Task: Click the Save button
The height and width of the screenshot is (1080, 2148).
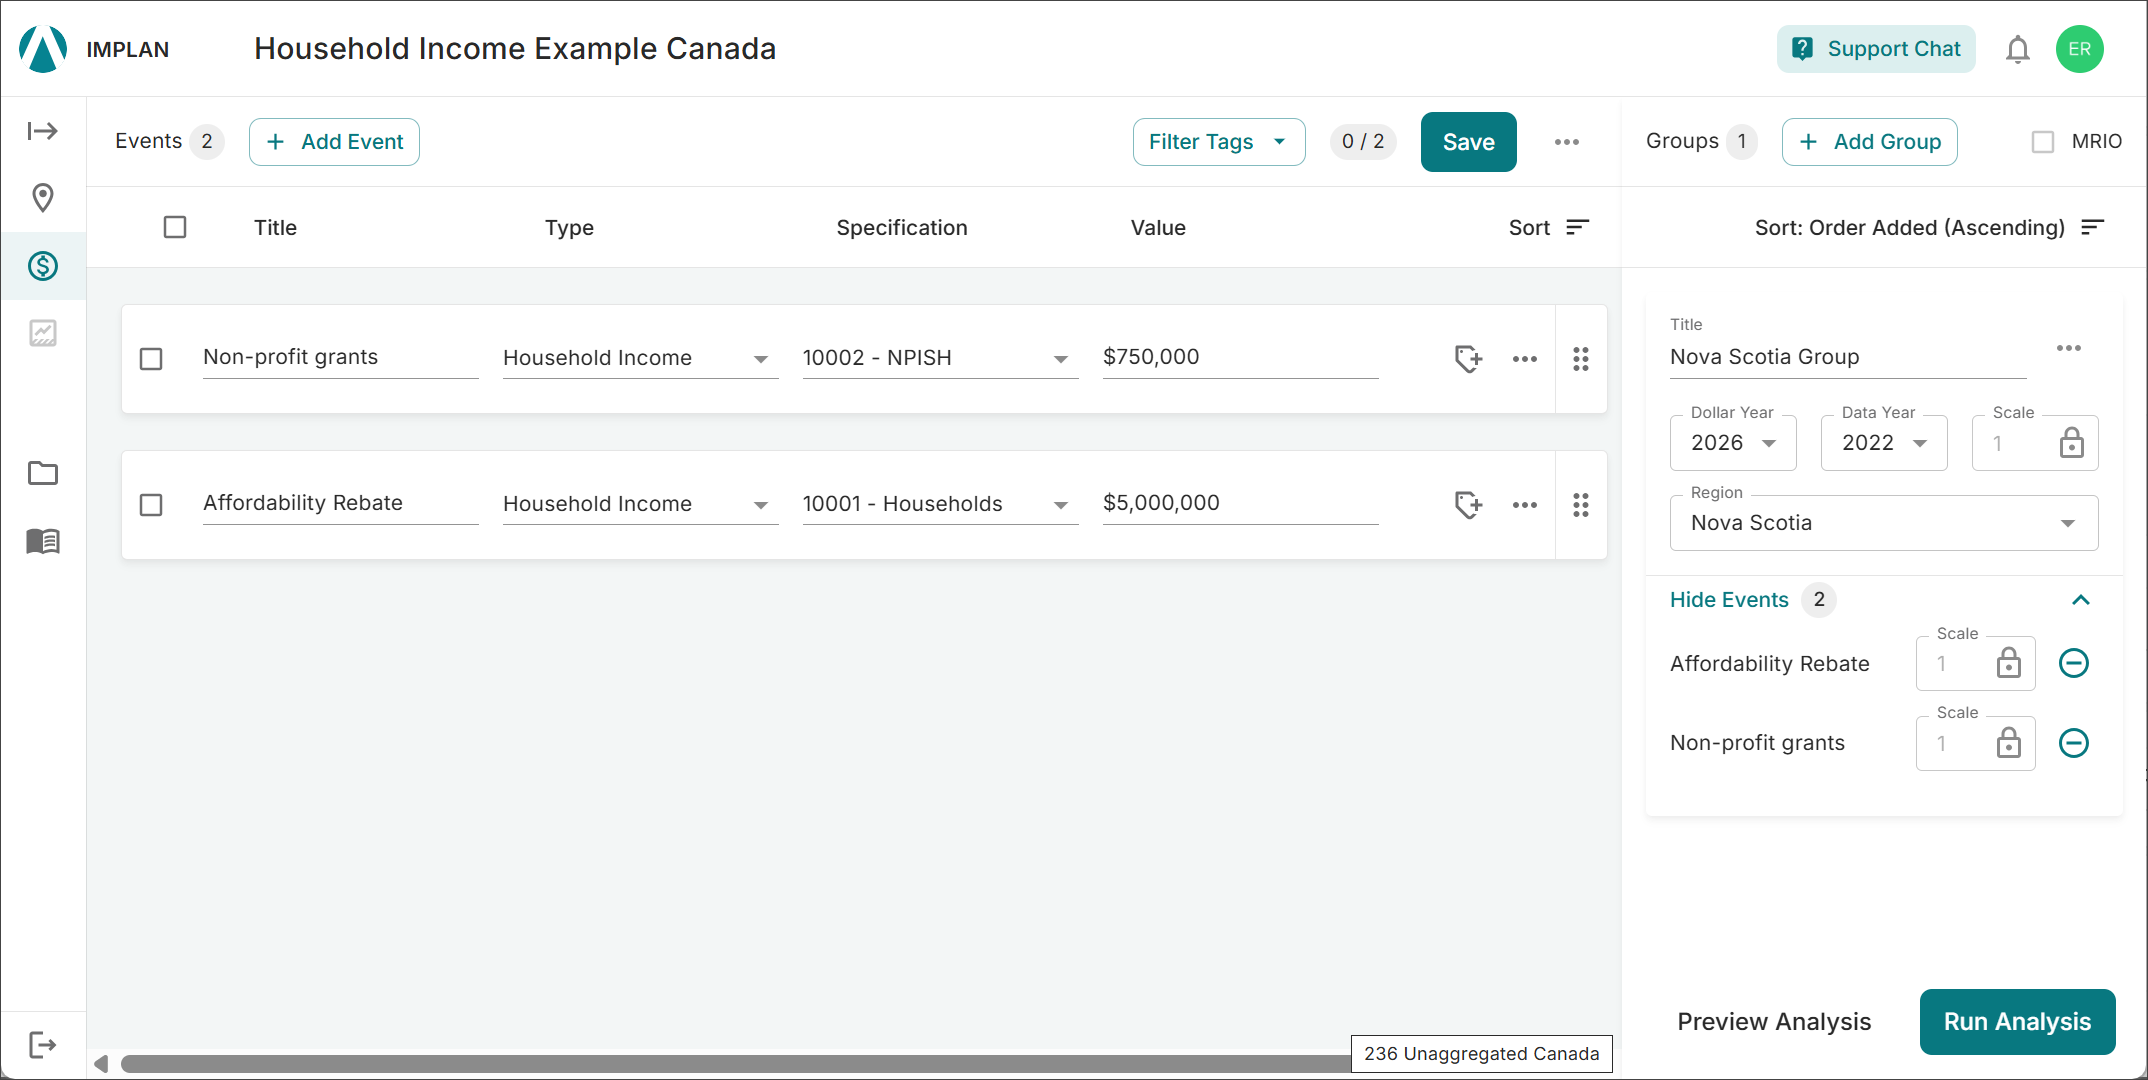Action: [x=1468, y=142]
